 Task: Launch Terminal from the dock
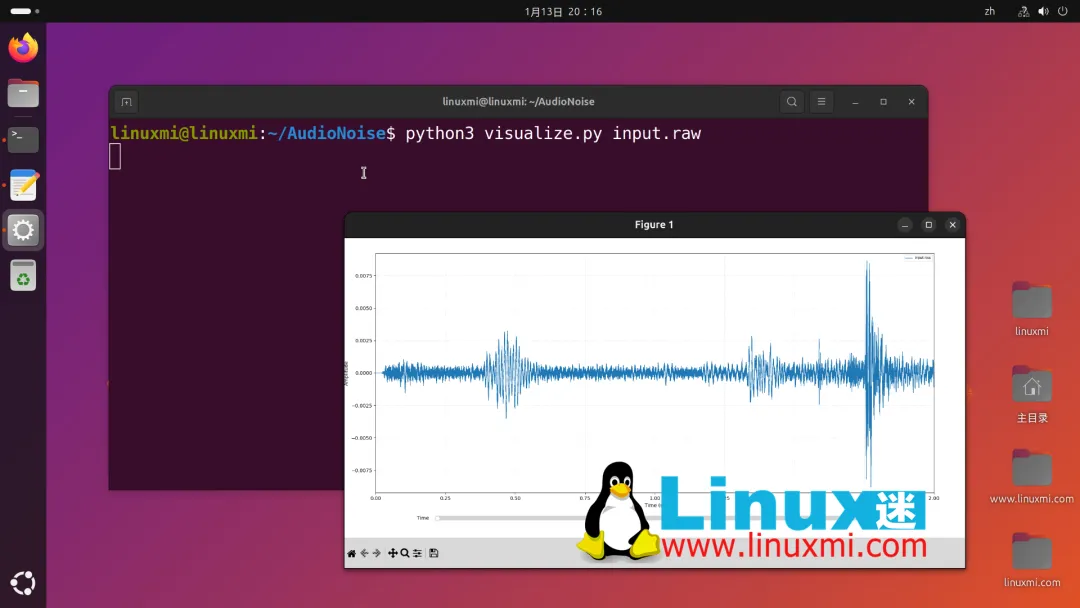(x=23, y=139)
